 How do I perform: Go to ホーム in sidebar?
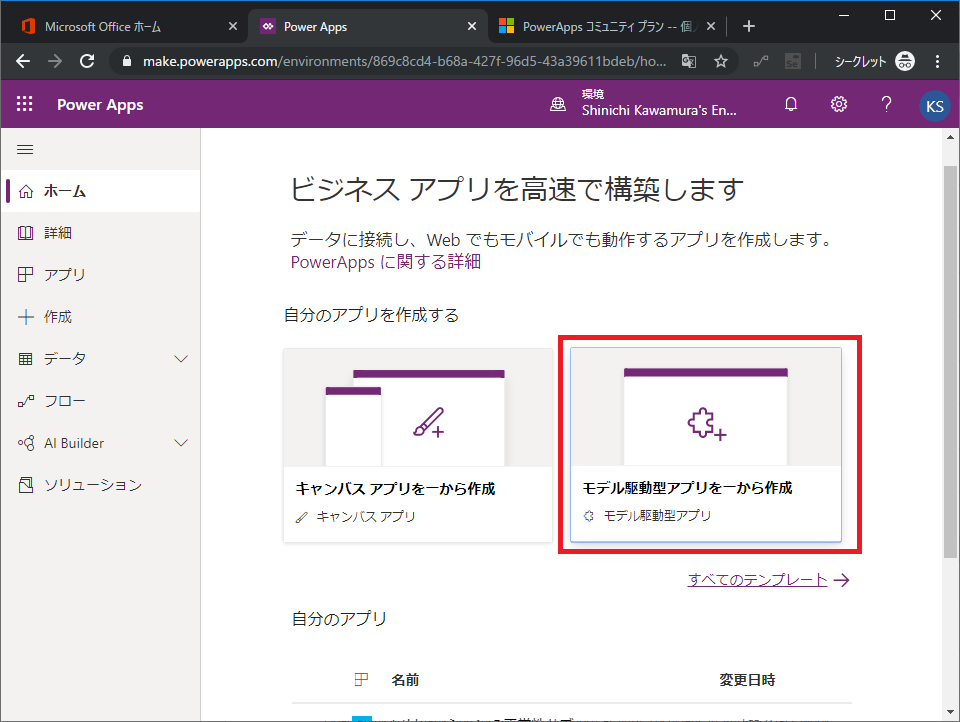click(101, 191)
